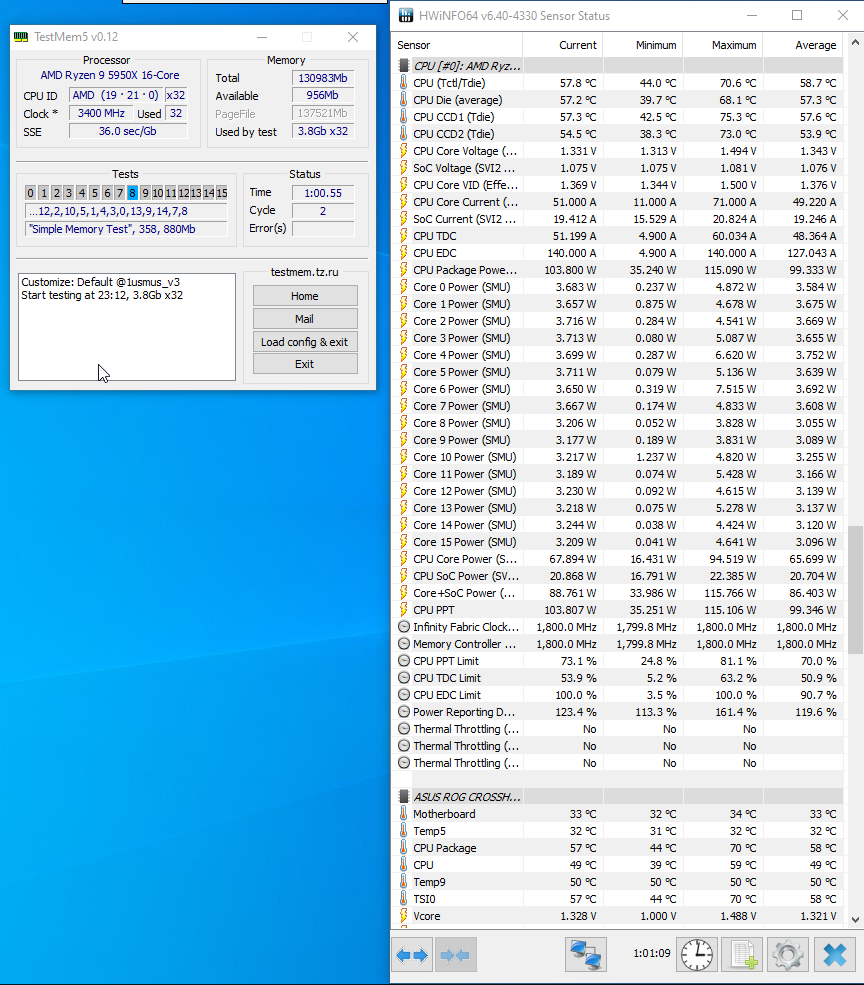The height and width of the screenshot is (985, 864).
Task: Click the clock icon beside Infinity Fabric Clock
Action: (403, 627)
